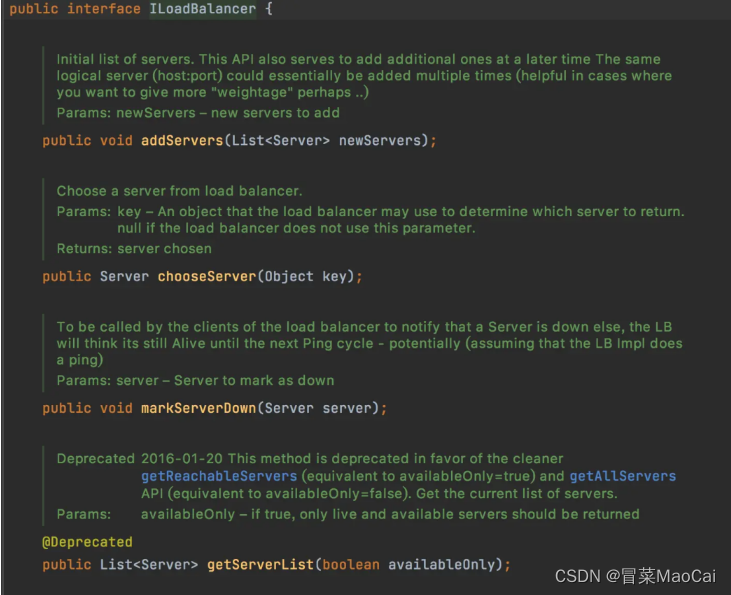Click the newServers parameter in addServers
Image resolution: width=731 pixels, height=595 pixels.
pos(379,141)
